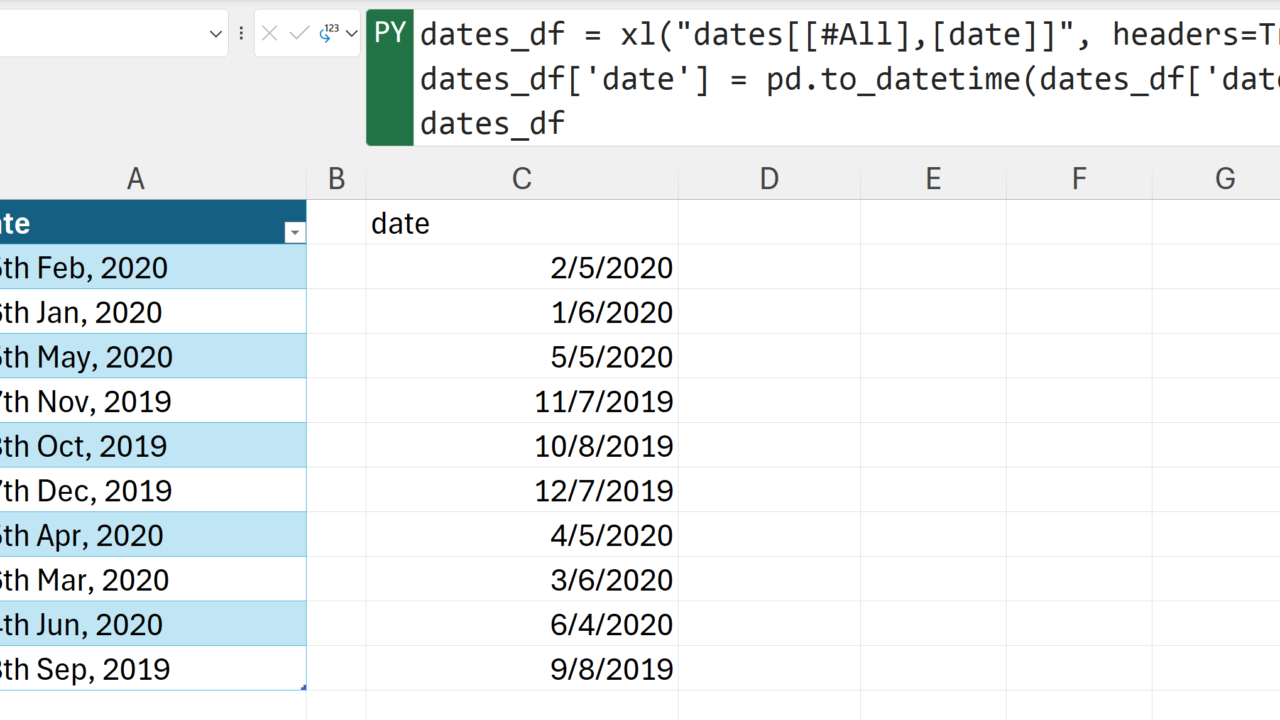Click inside the Name Box field
This screenshot has height=720, width=1280.
tap(100, 34)
